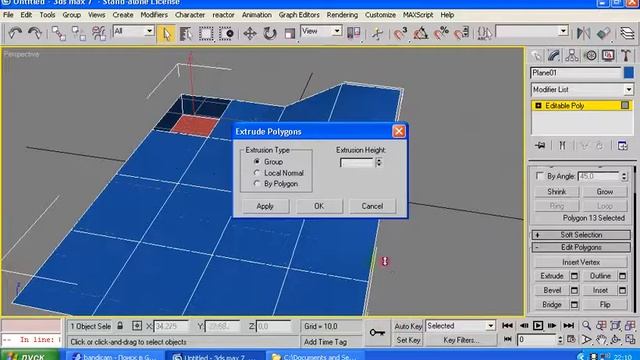Screen dimensions: 640x360
Task: Open Bevel settings box beside Bevel
Action: tap(574, 291)
